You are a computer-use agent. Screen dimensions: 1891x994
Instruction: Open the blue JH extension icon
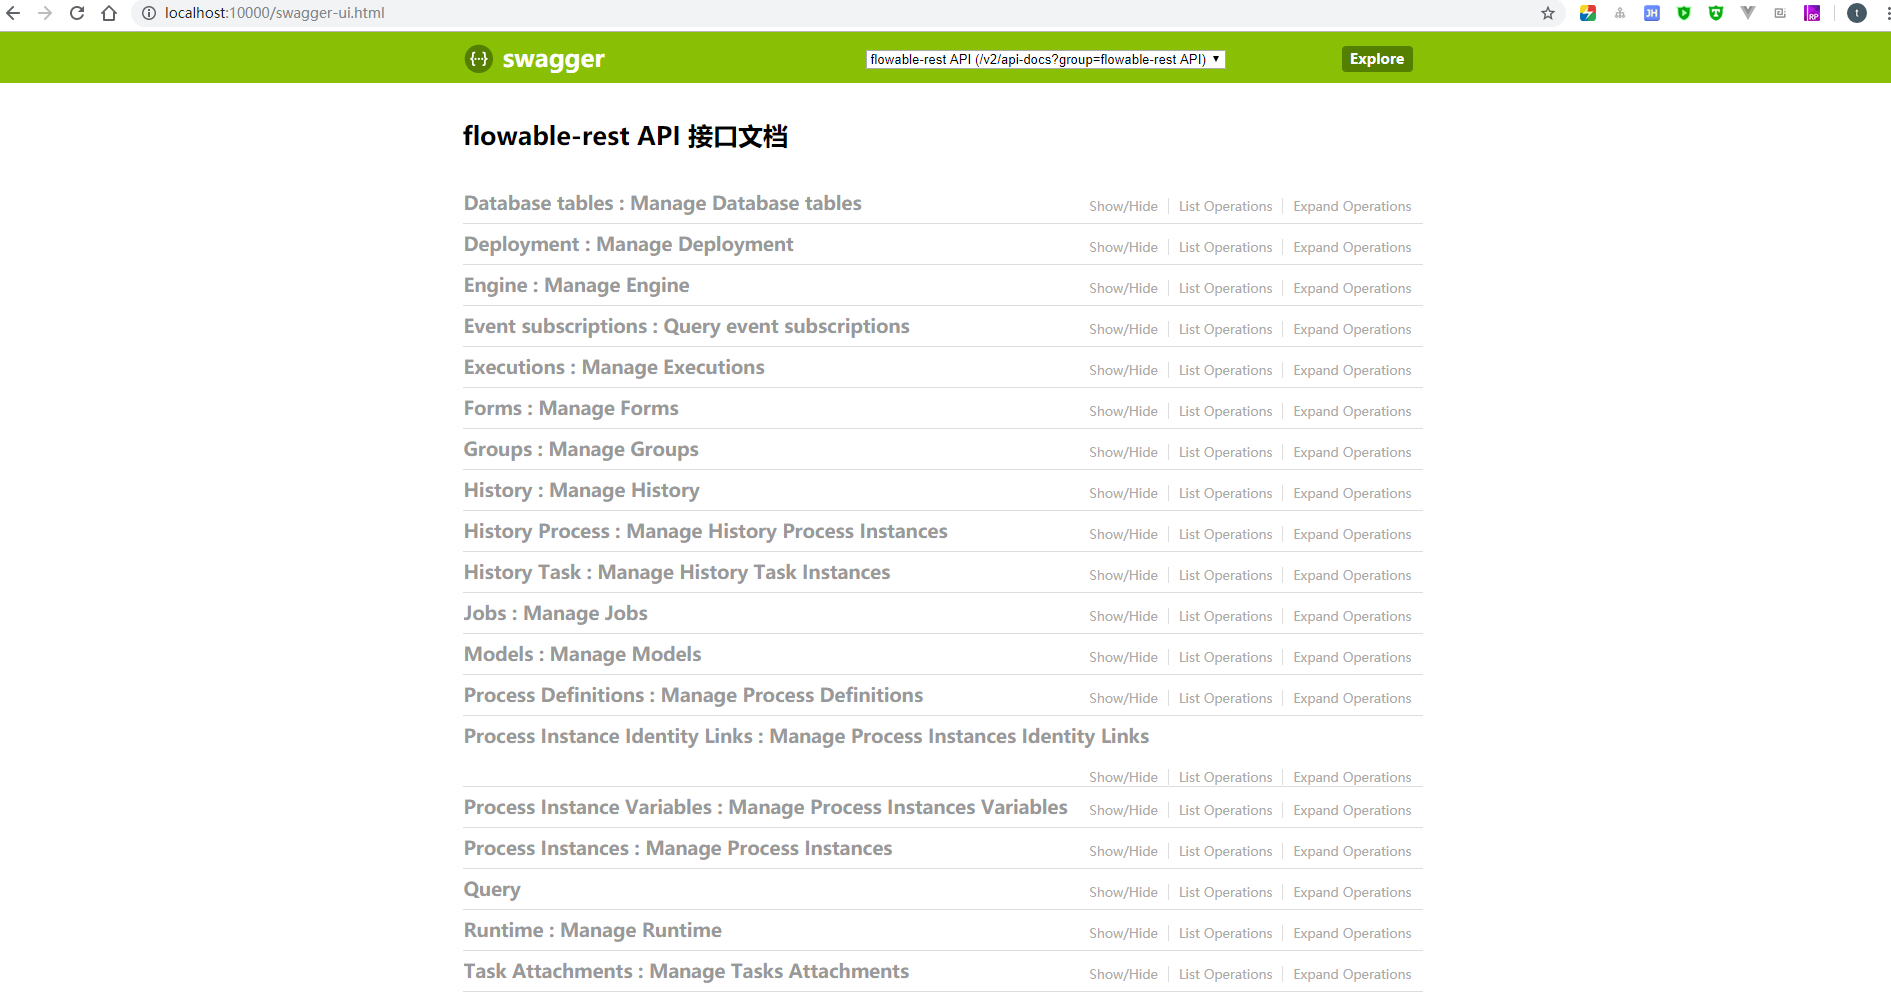coord(1652,13)
